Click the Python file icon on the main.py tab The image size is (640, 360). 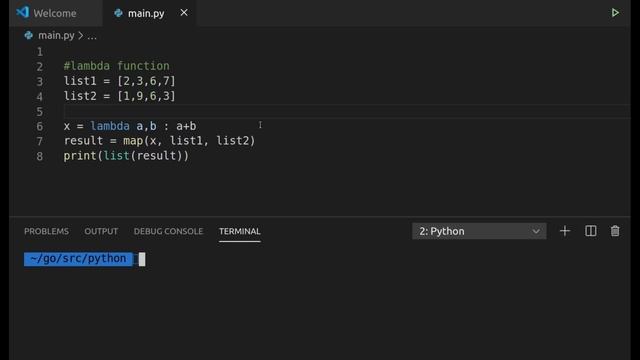(118, 13)
